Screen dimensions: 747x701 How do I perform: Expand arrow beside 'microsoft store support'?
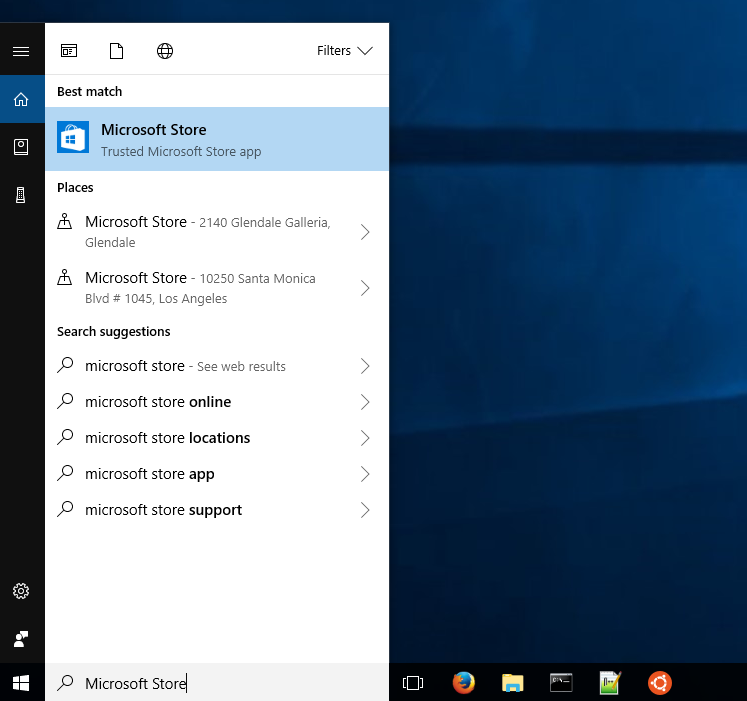pyautogui.click(x=365, y=510)
